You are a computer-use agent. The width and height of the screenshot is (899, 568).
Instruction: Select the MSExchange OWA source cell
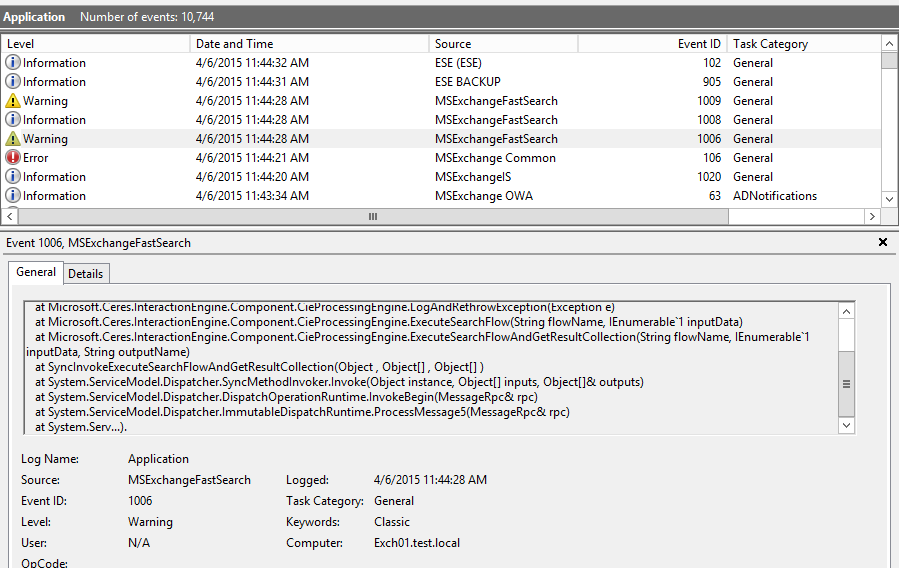pos(484,195)
